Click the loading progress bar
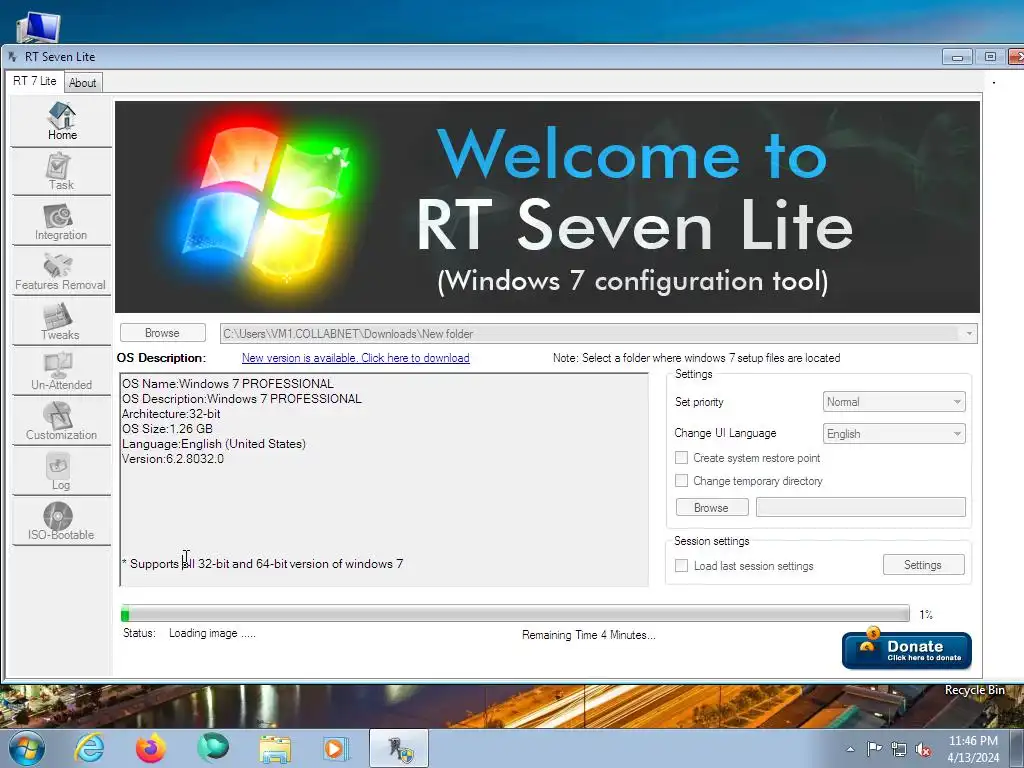The image size is (1024, 768). pyautogui.click(x=515, y=614)
